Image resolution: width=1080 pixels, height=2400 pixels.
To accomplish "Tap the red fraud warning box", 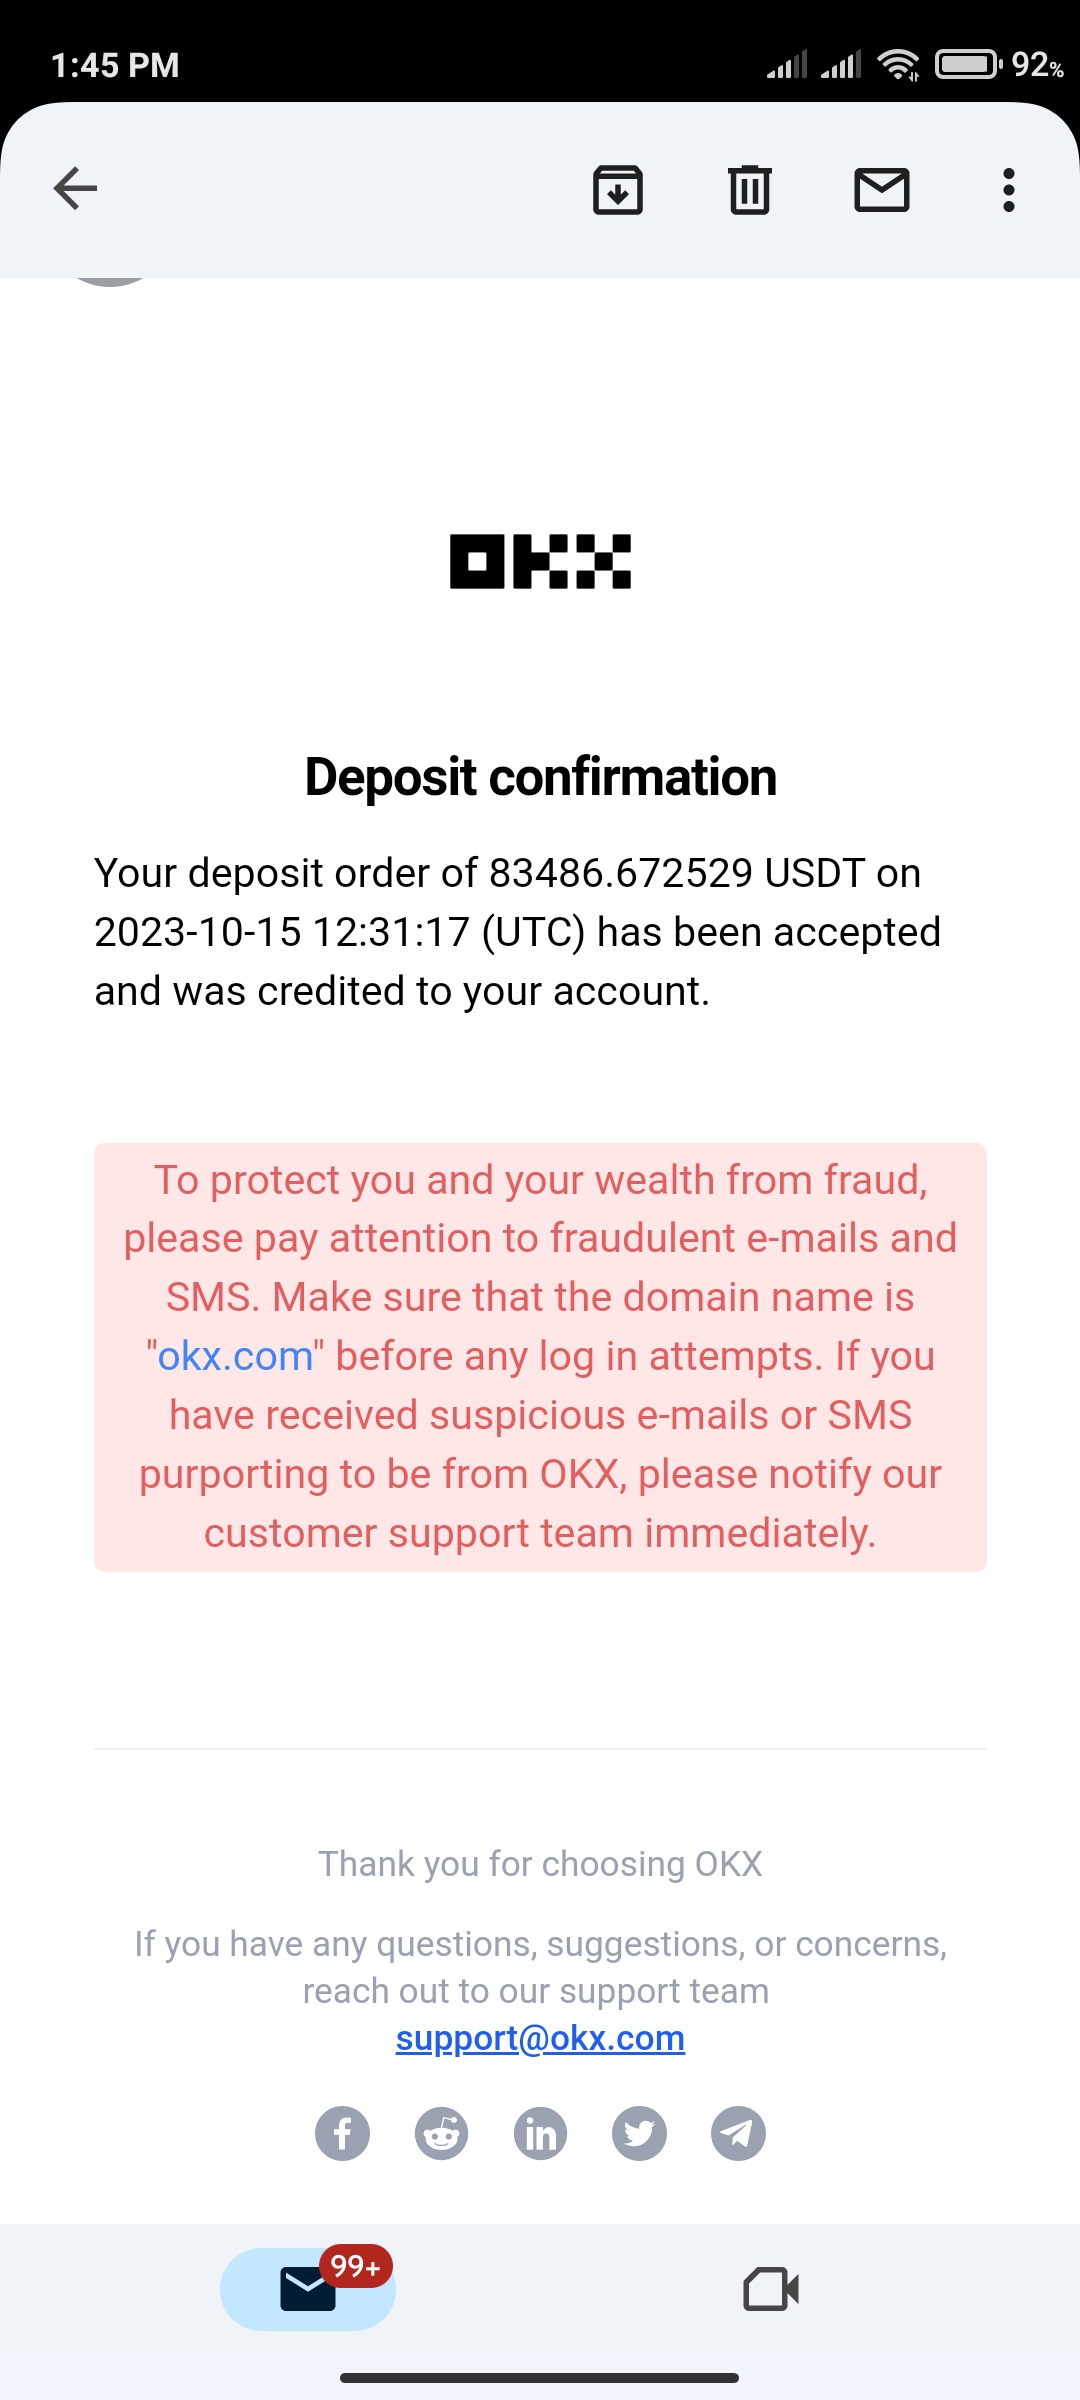I will [x=540, y=1357].
